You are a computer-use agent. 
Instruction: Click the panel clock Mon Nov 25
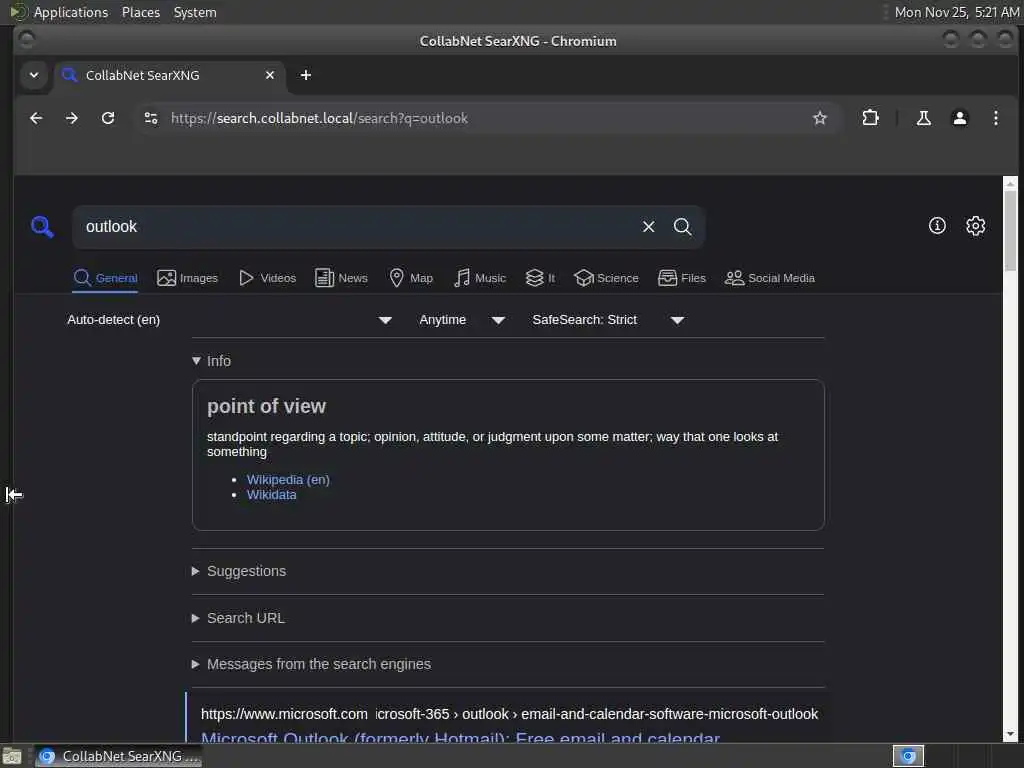click(x=957, y=12)
